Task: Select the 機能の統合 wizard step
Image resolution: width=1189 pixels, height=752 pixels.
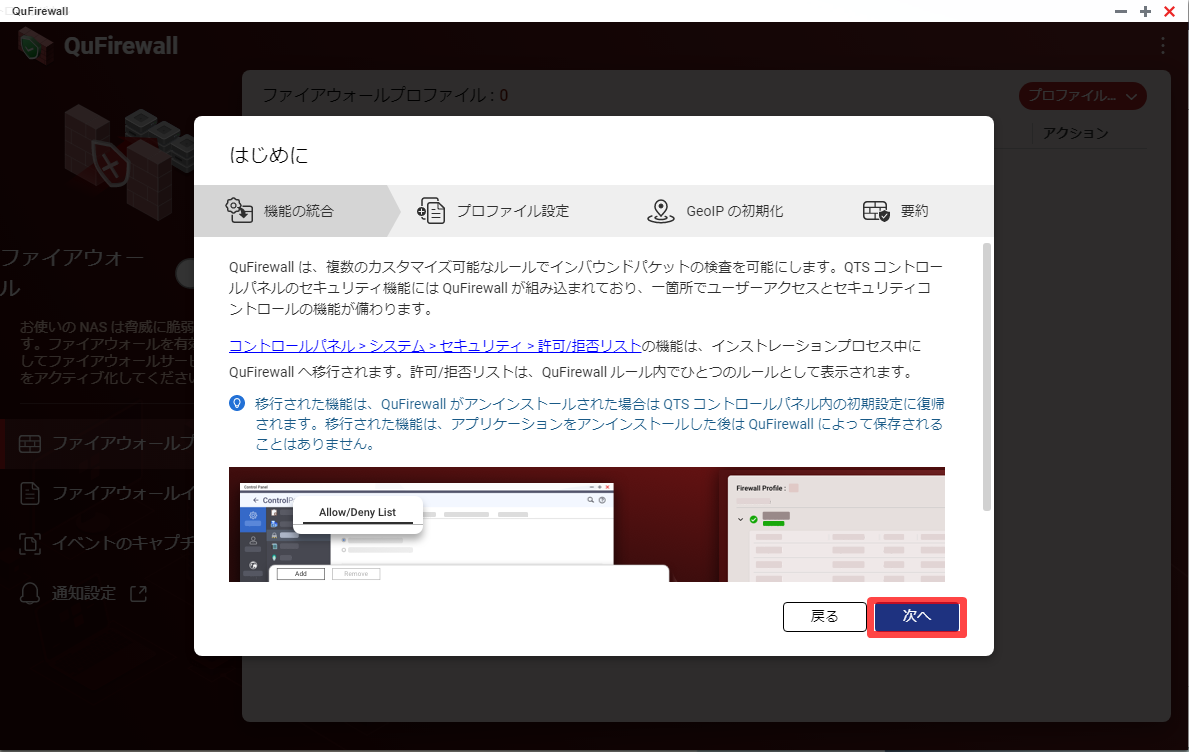Action: (x=291, y=211)
